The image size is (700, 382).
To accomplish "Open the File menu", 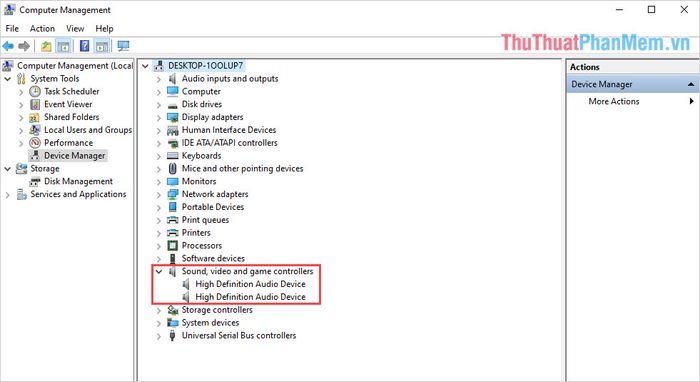I will coord(12,29).
